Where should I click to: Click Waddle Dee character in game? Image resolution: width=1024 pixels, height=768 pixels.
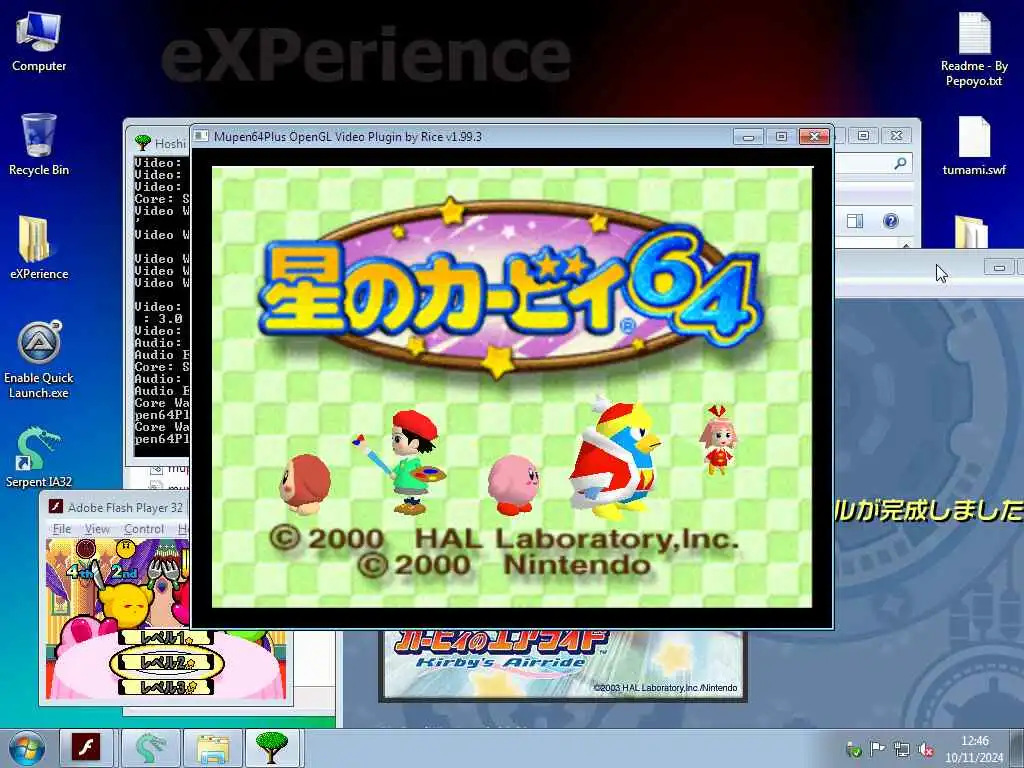coord(305,485)
